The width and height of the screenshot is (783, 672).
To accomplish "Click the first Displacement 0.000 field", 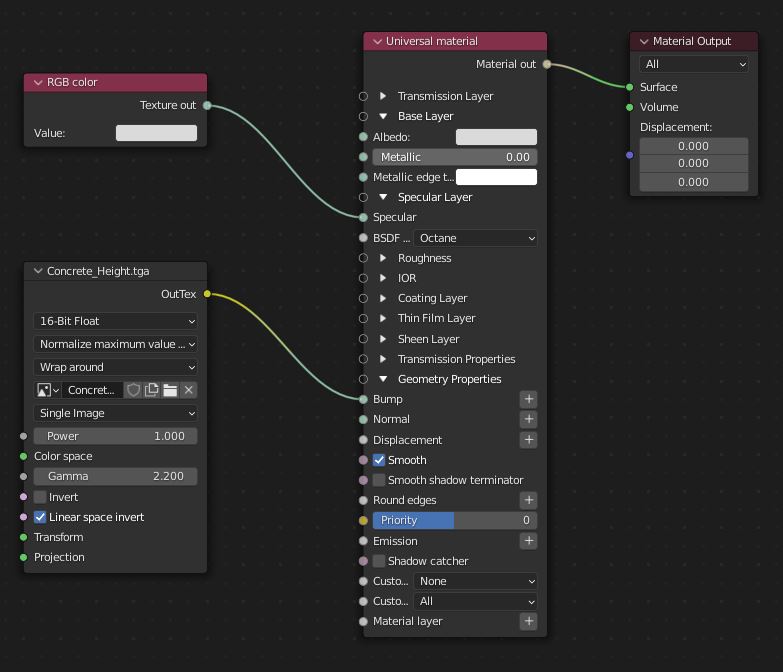I will coord(694,146).
